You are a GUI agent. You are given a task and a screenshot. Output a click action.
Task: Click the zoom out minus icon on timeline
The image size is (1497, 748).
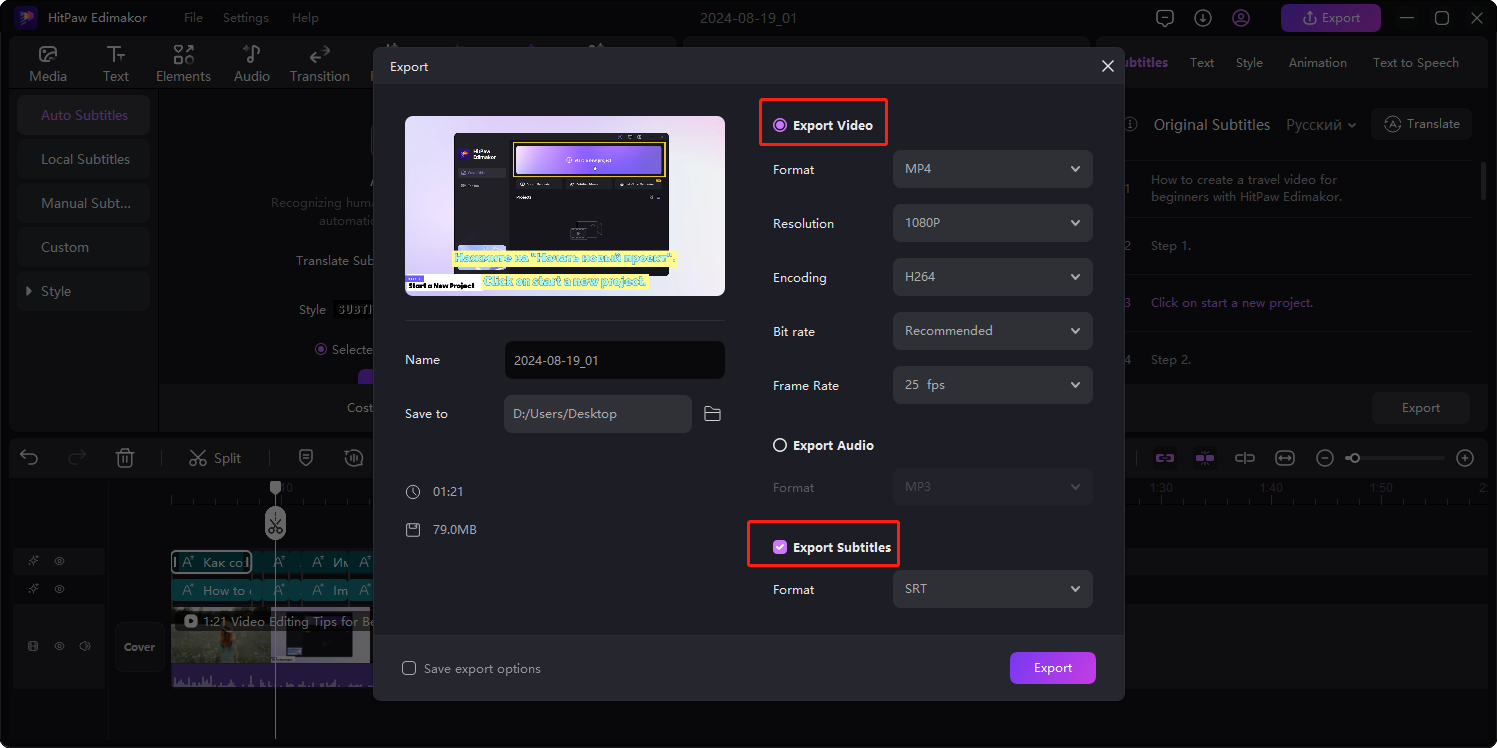click(1325, 458)
